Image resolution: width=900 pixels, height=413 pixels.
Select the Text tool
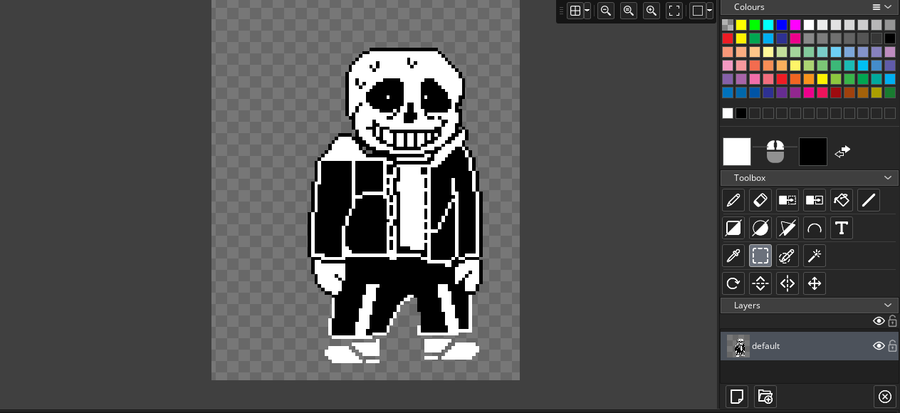click(841, 228)
